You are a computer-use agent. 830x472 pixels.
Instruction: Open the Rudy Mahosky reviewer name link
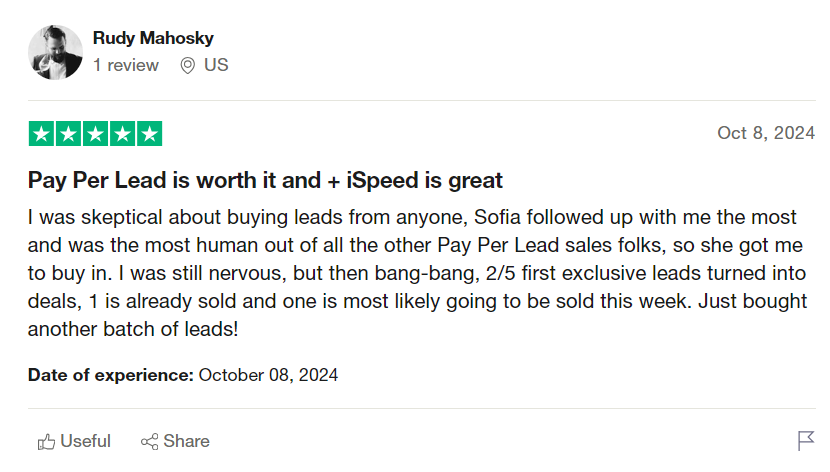point(153,38)
